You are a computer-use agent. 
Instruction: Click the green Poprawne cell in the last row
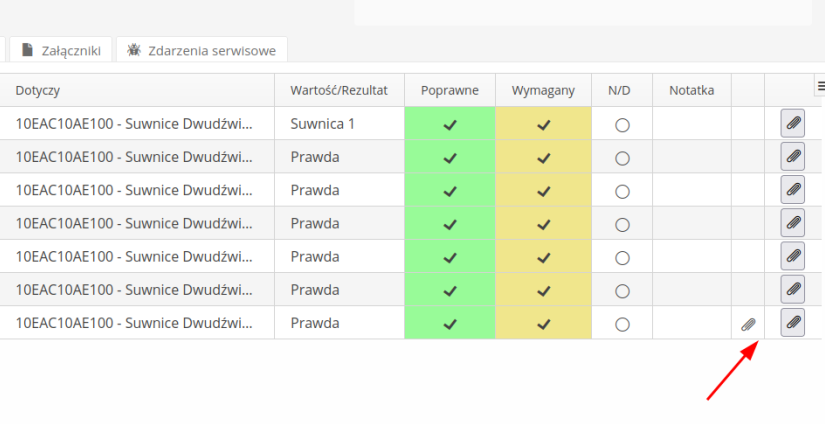(450, 324)
